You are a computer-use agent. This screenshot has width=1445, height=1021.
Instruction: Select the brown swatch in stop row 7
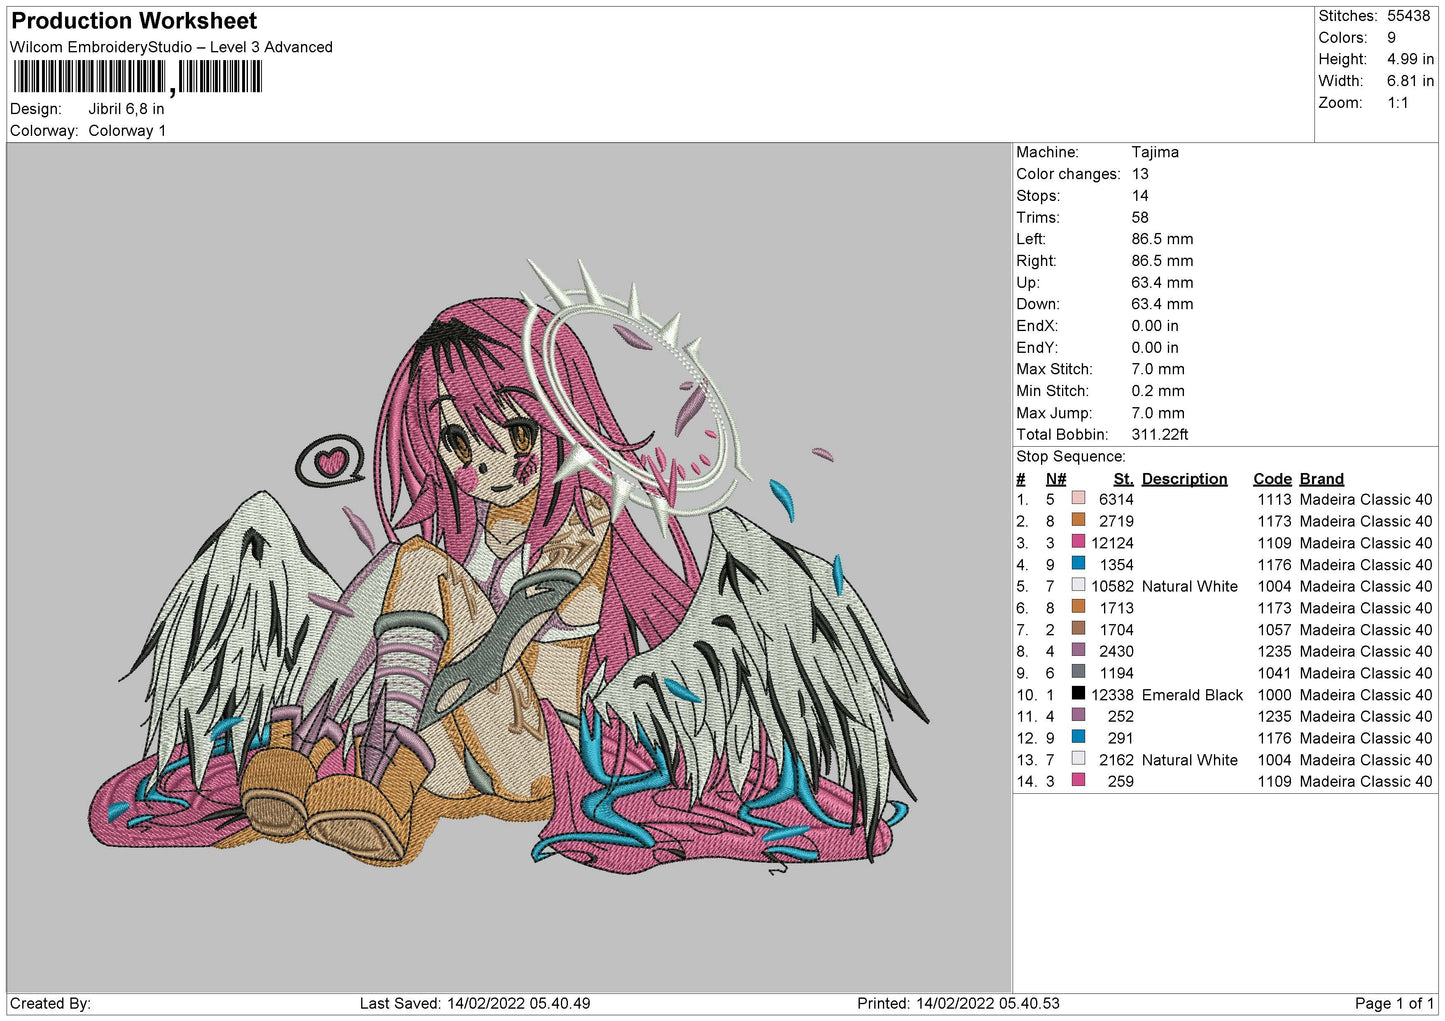point(1078,629)
